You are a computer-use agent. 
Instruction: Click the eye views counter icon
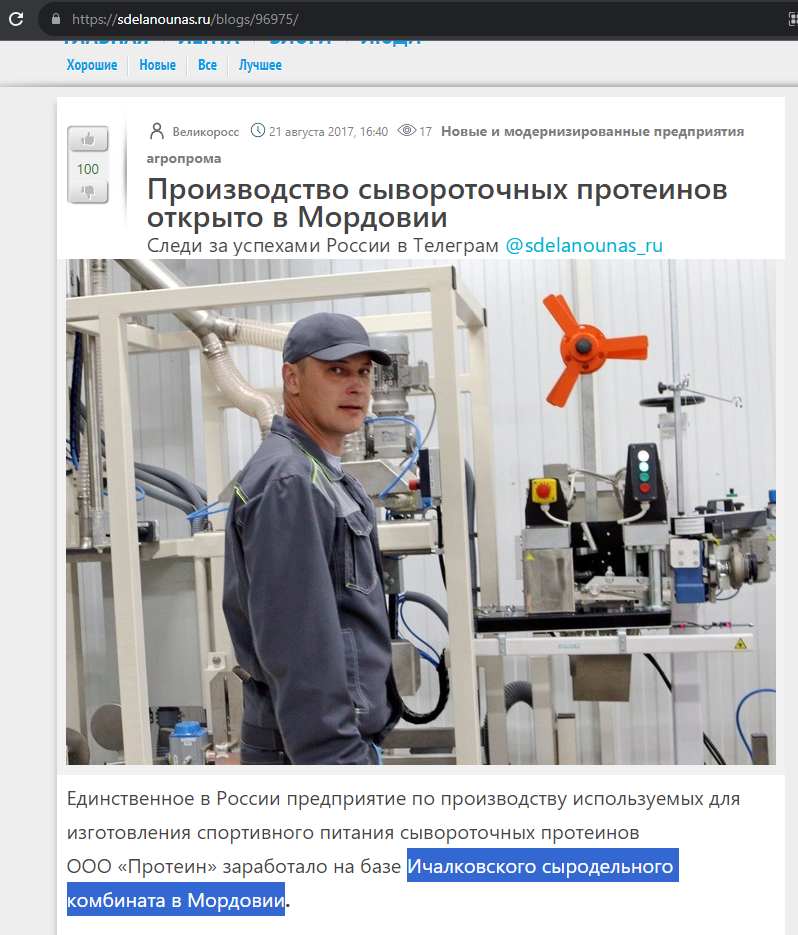pyautogui.click(x=407, y=131)
